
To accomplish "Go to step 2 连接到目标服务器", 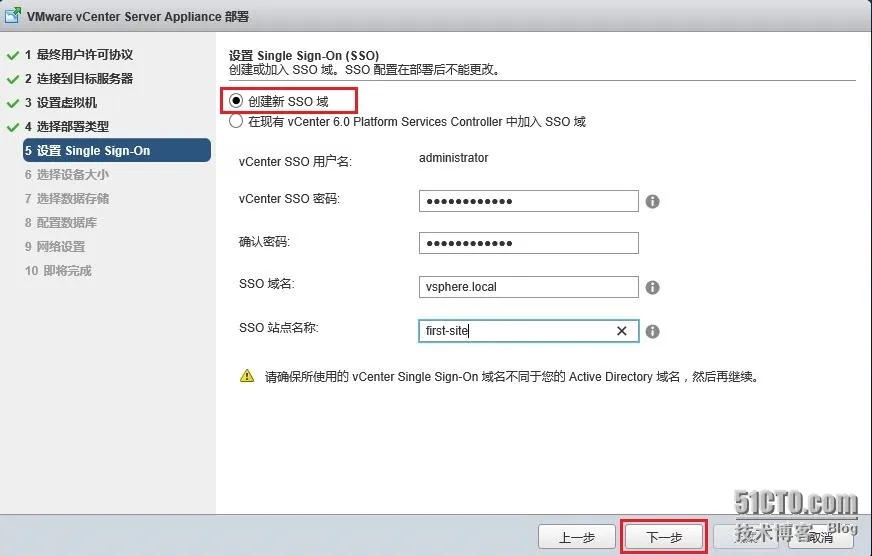I will tap(78, 78).
